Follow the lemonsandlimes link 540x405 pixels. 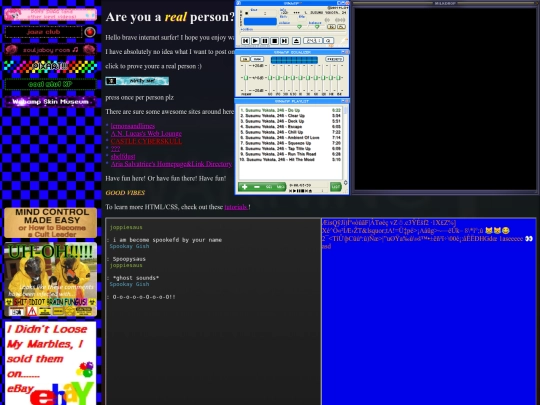pyautogui.click(x=133, y=126)
